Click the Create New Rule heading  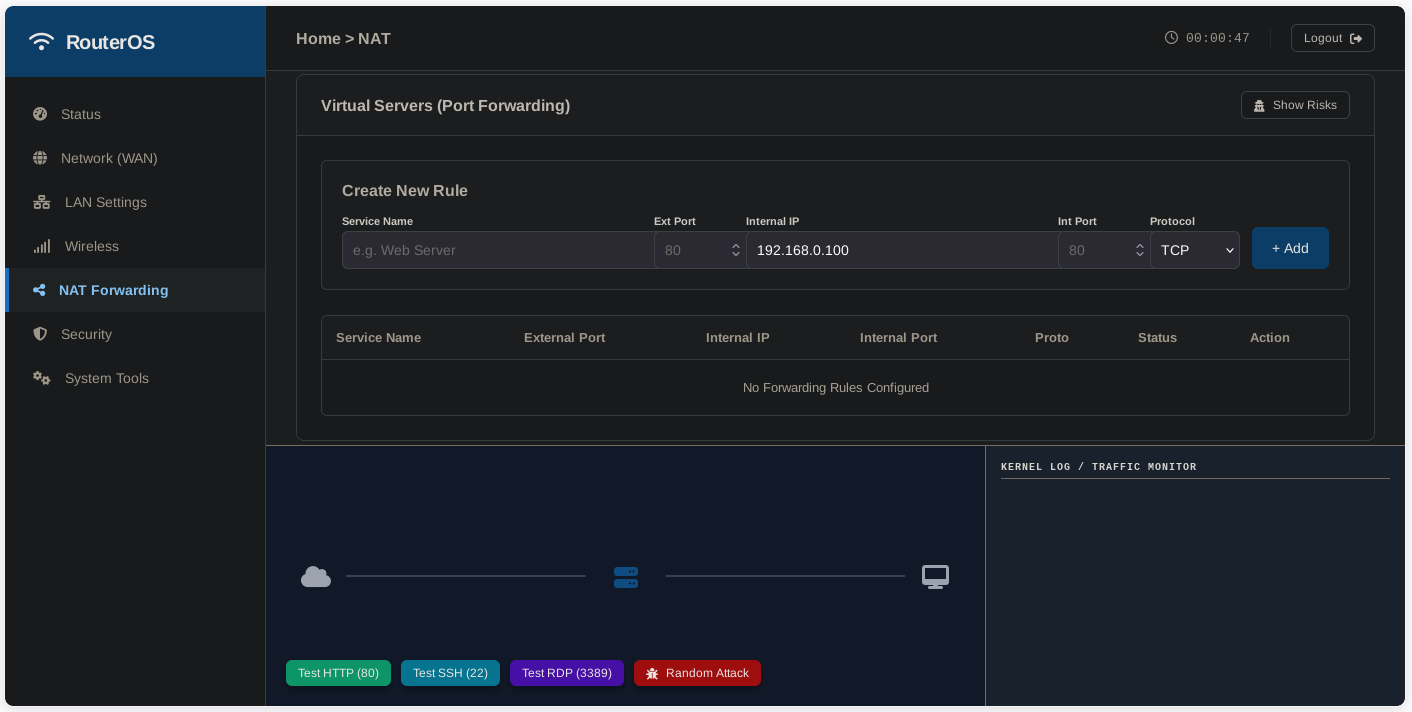tap(405, 190)
